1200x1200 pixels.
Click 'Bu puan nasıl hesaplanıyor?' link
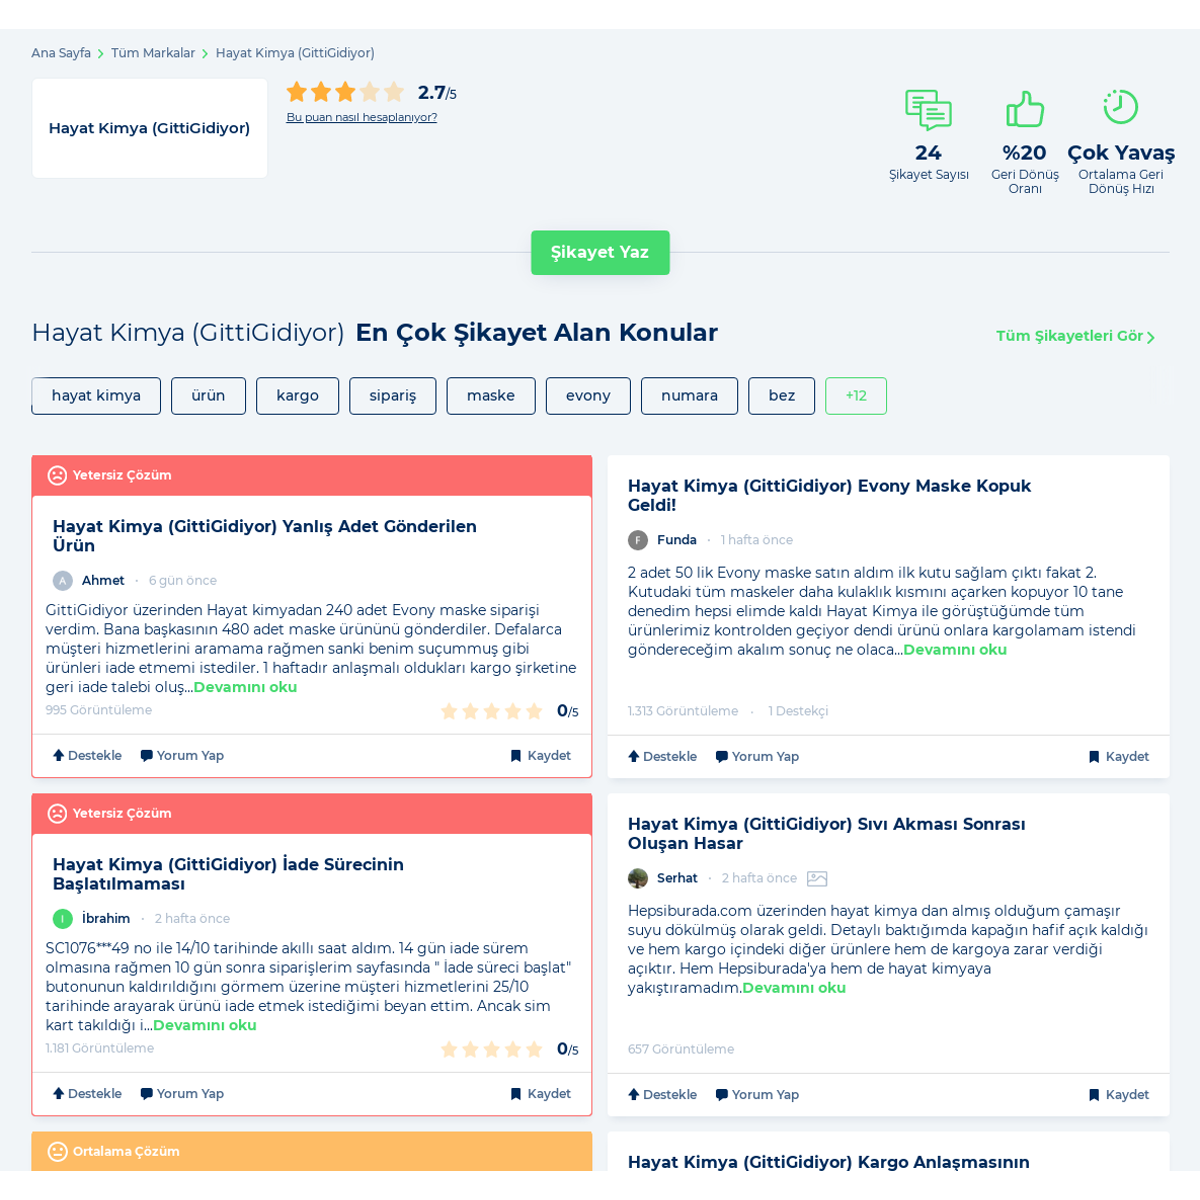362,117
